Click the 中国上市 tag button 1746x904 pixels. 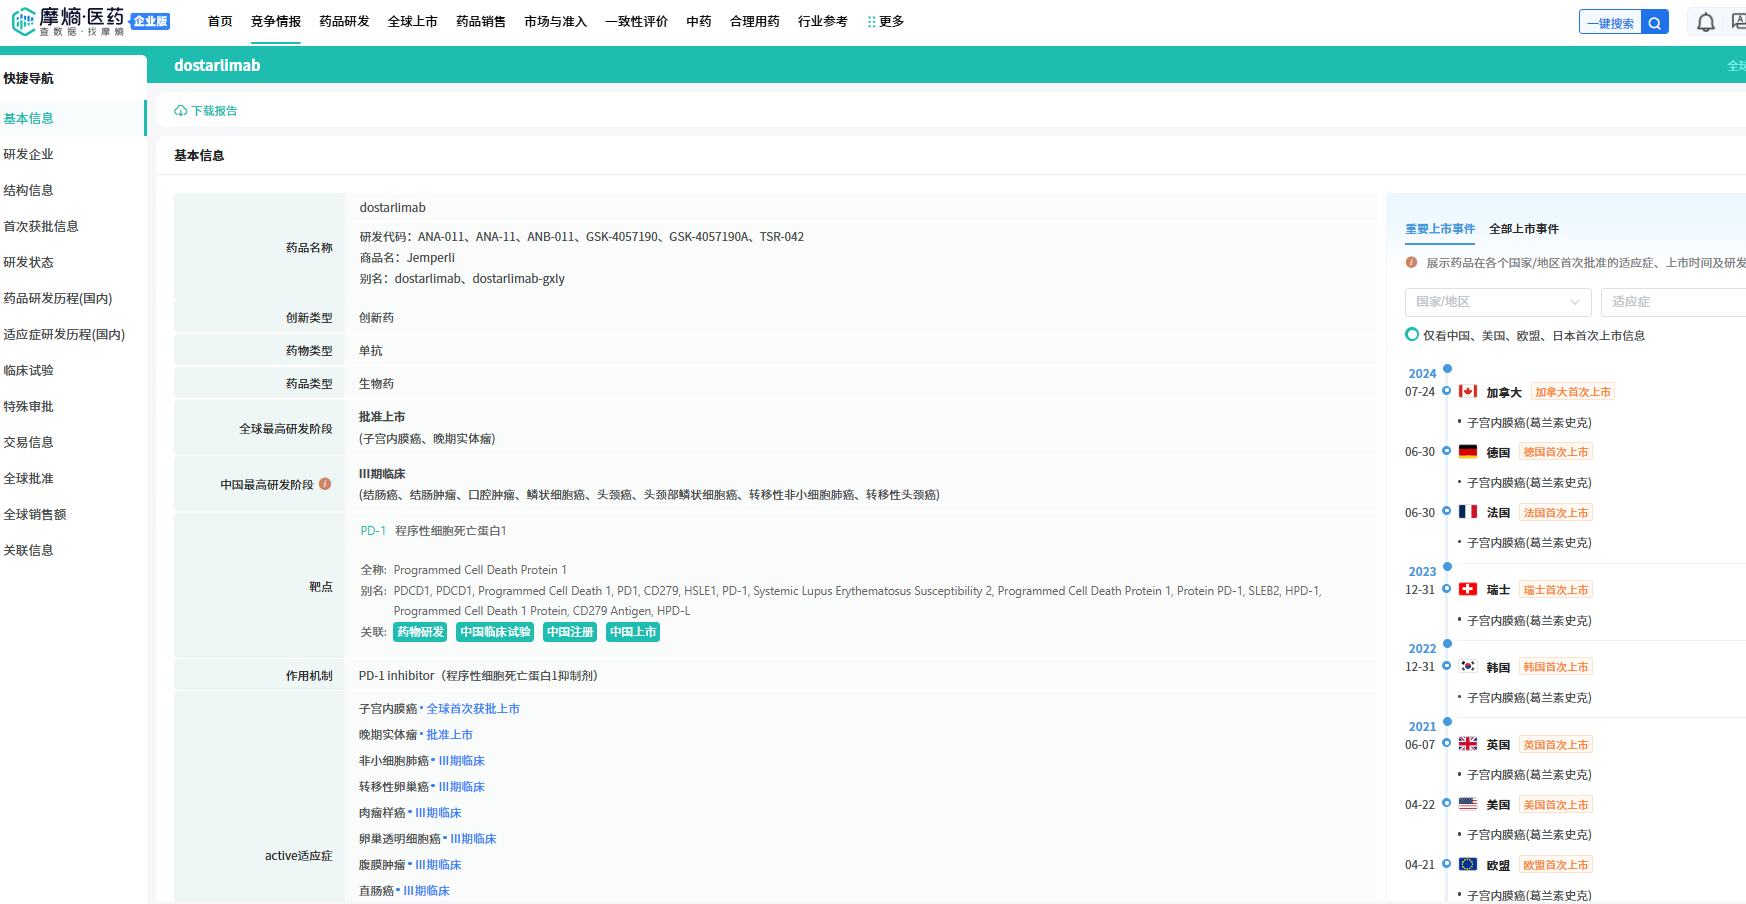pyautogui.click(x=633, y=632)
